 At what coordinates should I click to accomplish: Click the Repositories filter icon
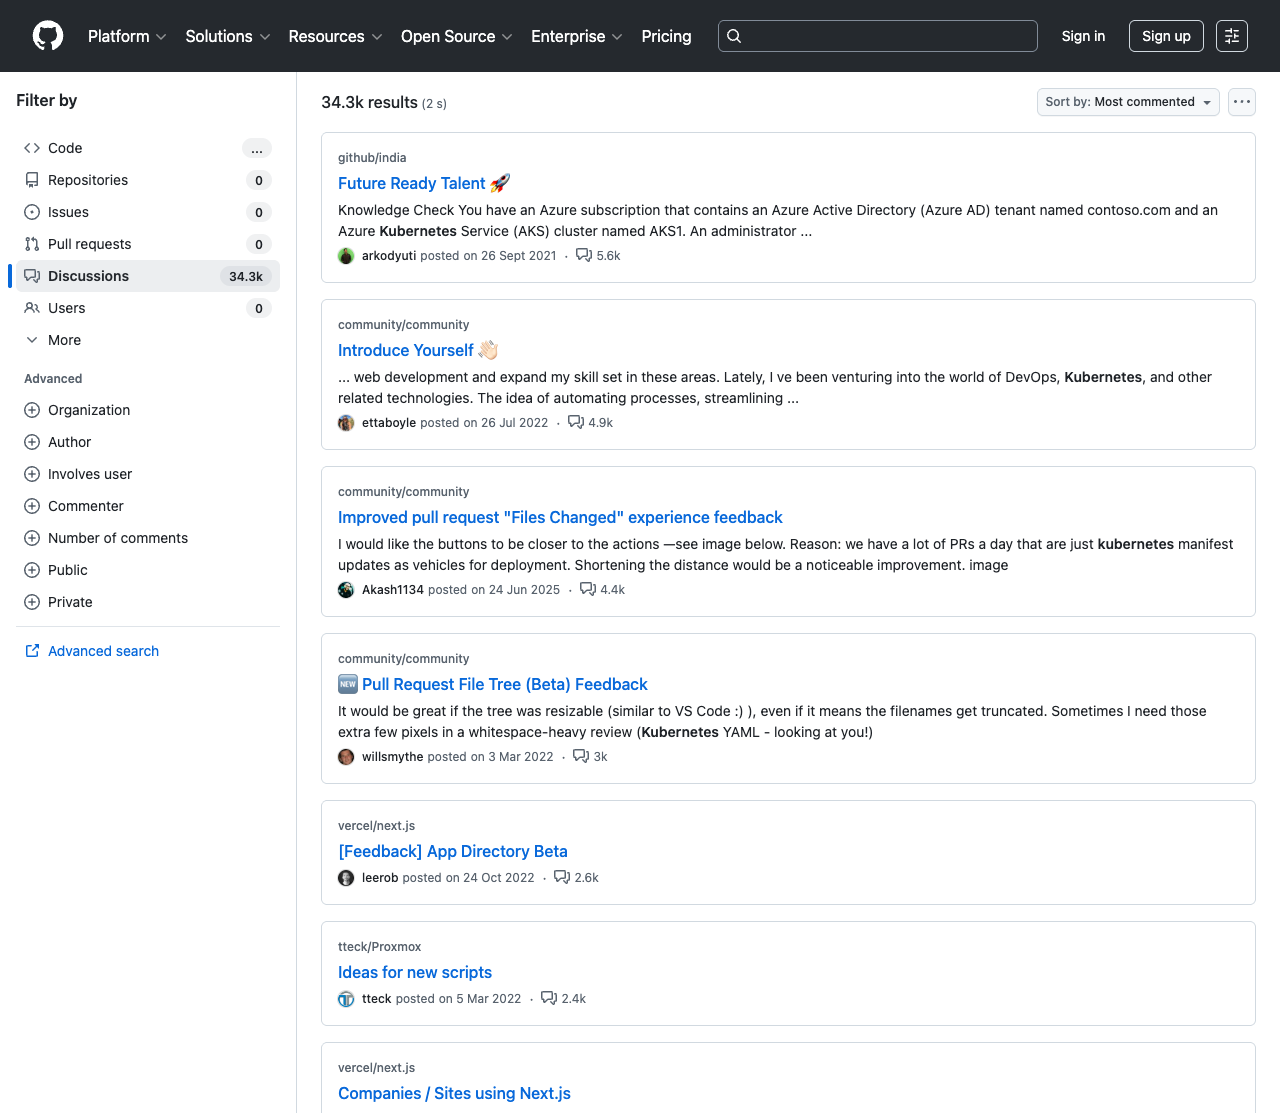[32, 180]
